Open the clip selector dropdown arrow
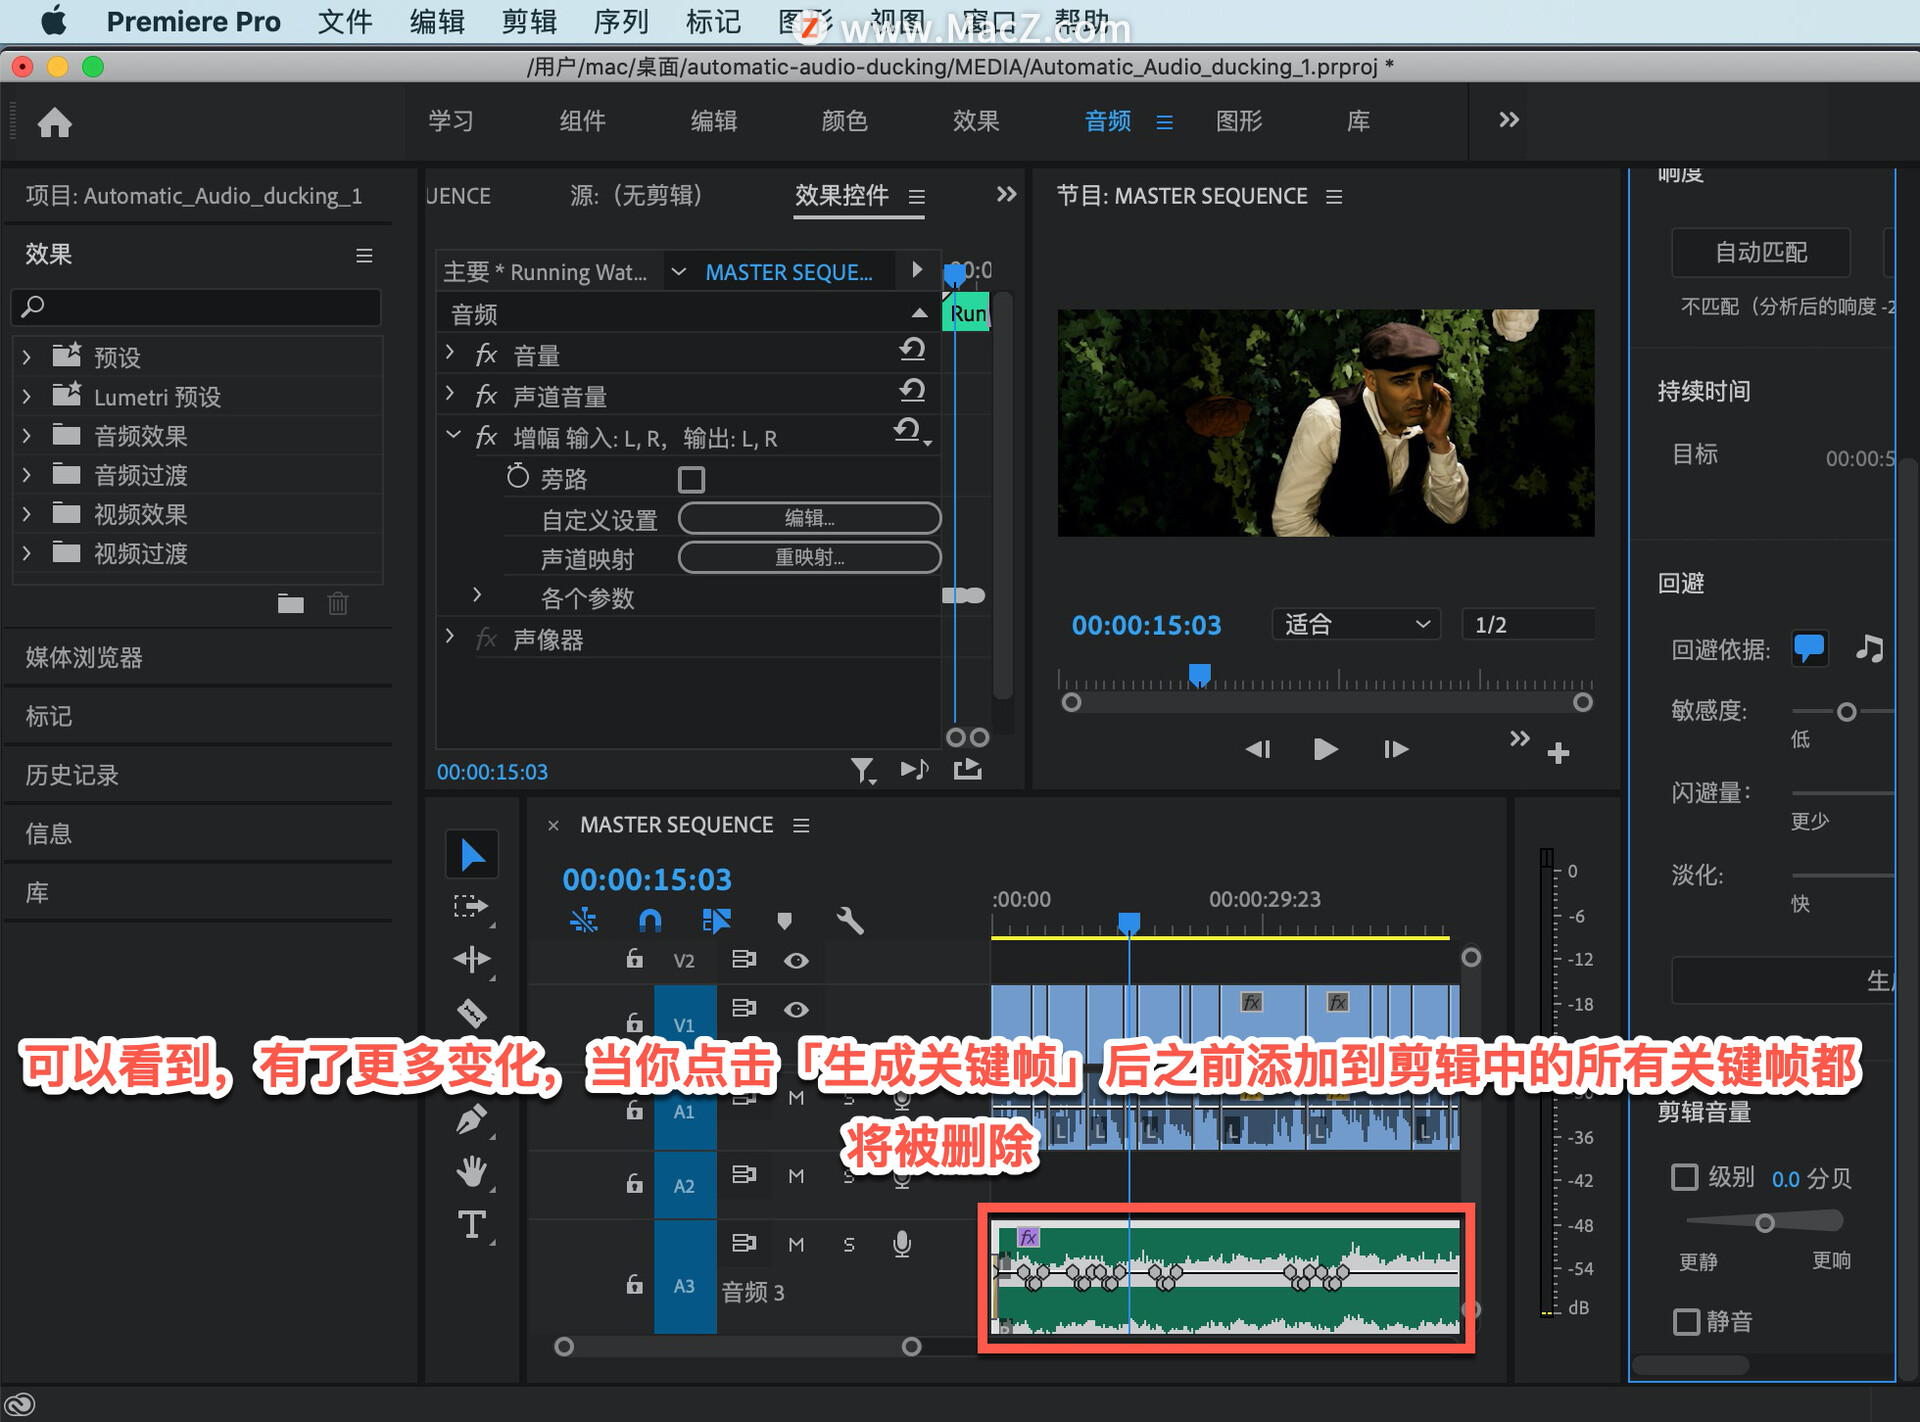The width and height of the screenshot is (1920, 1422). 678,271
